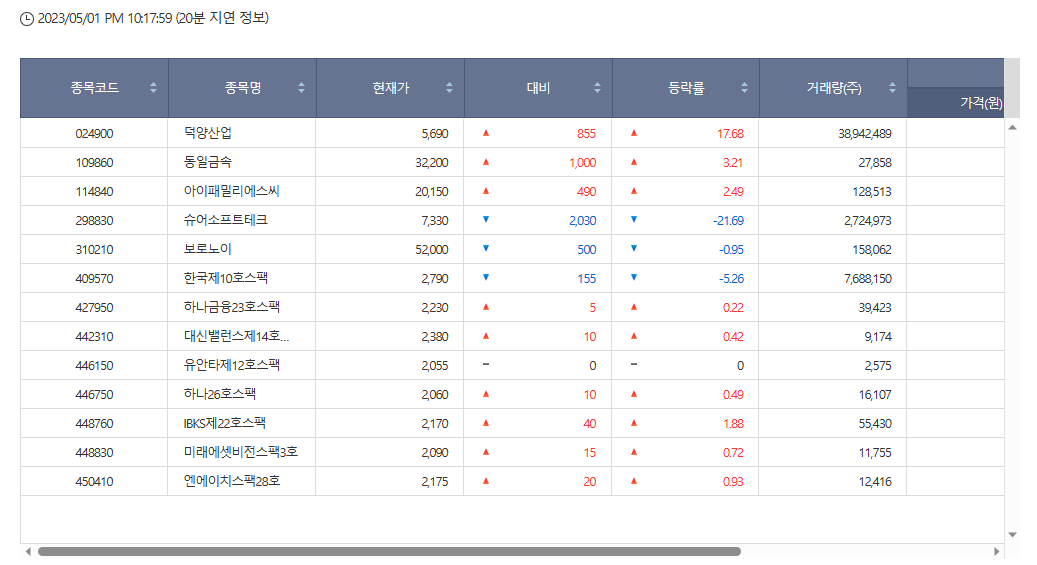Click stock code 448830
The image size is (1037, 565).
94,454
